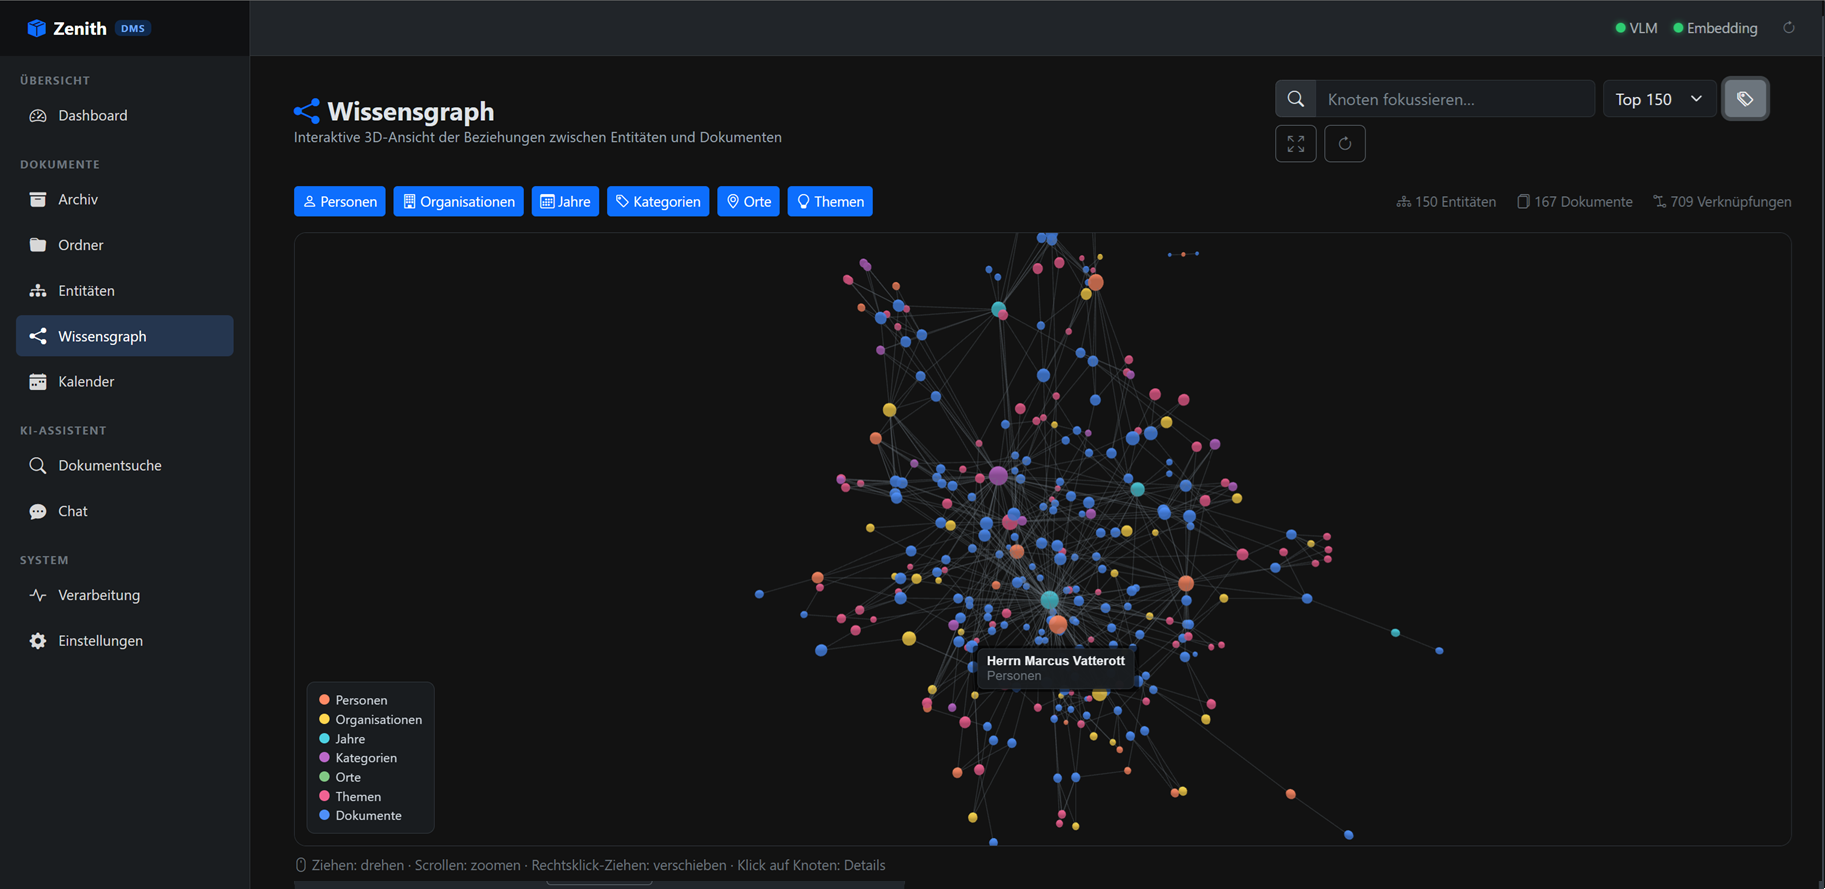Click the 167 Dokumente count text
The height and width of the screenshot is (889, 1825).
(x=1583, y=202)
